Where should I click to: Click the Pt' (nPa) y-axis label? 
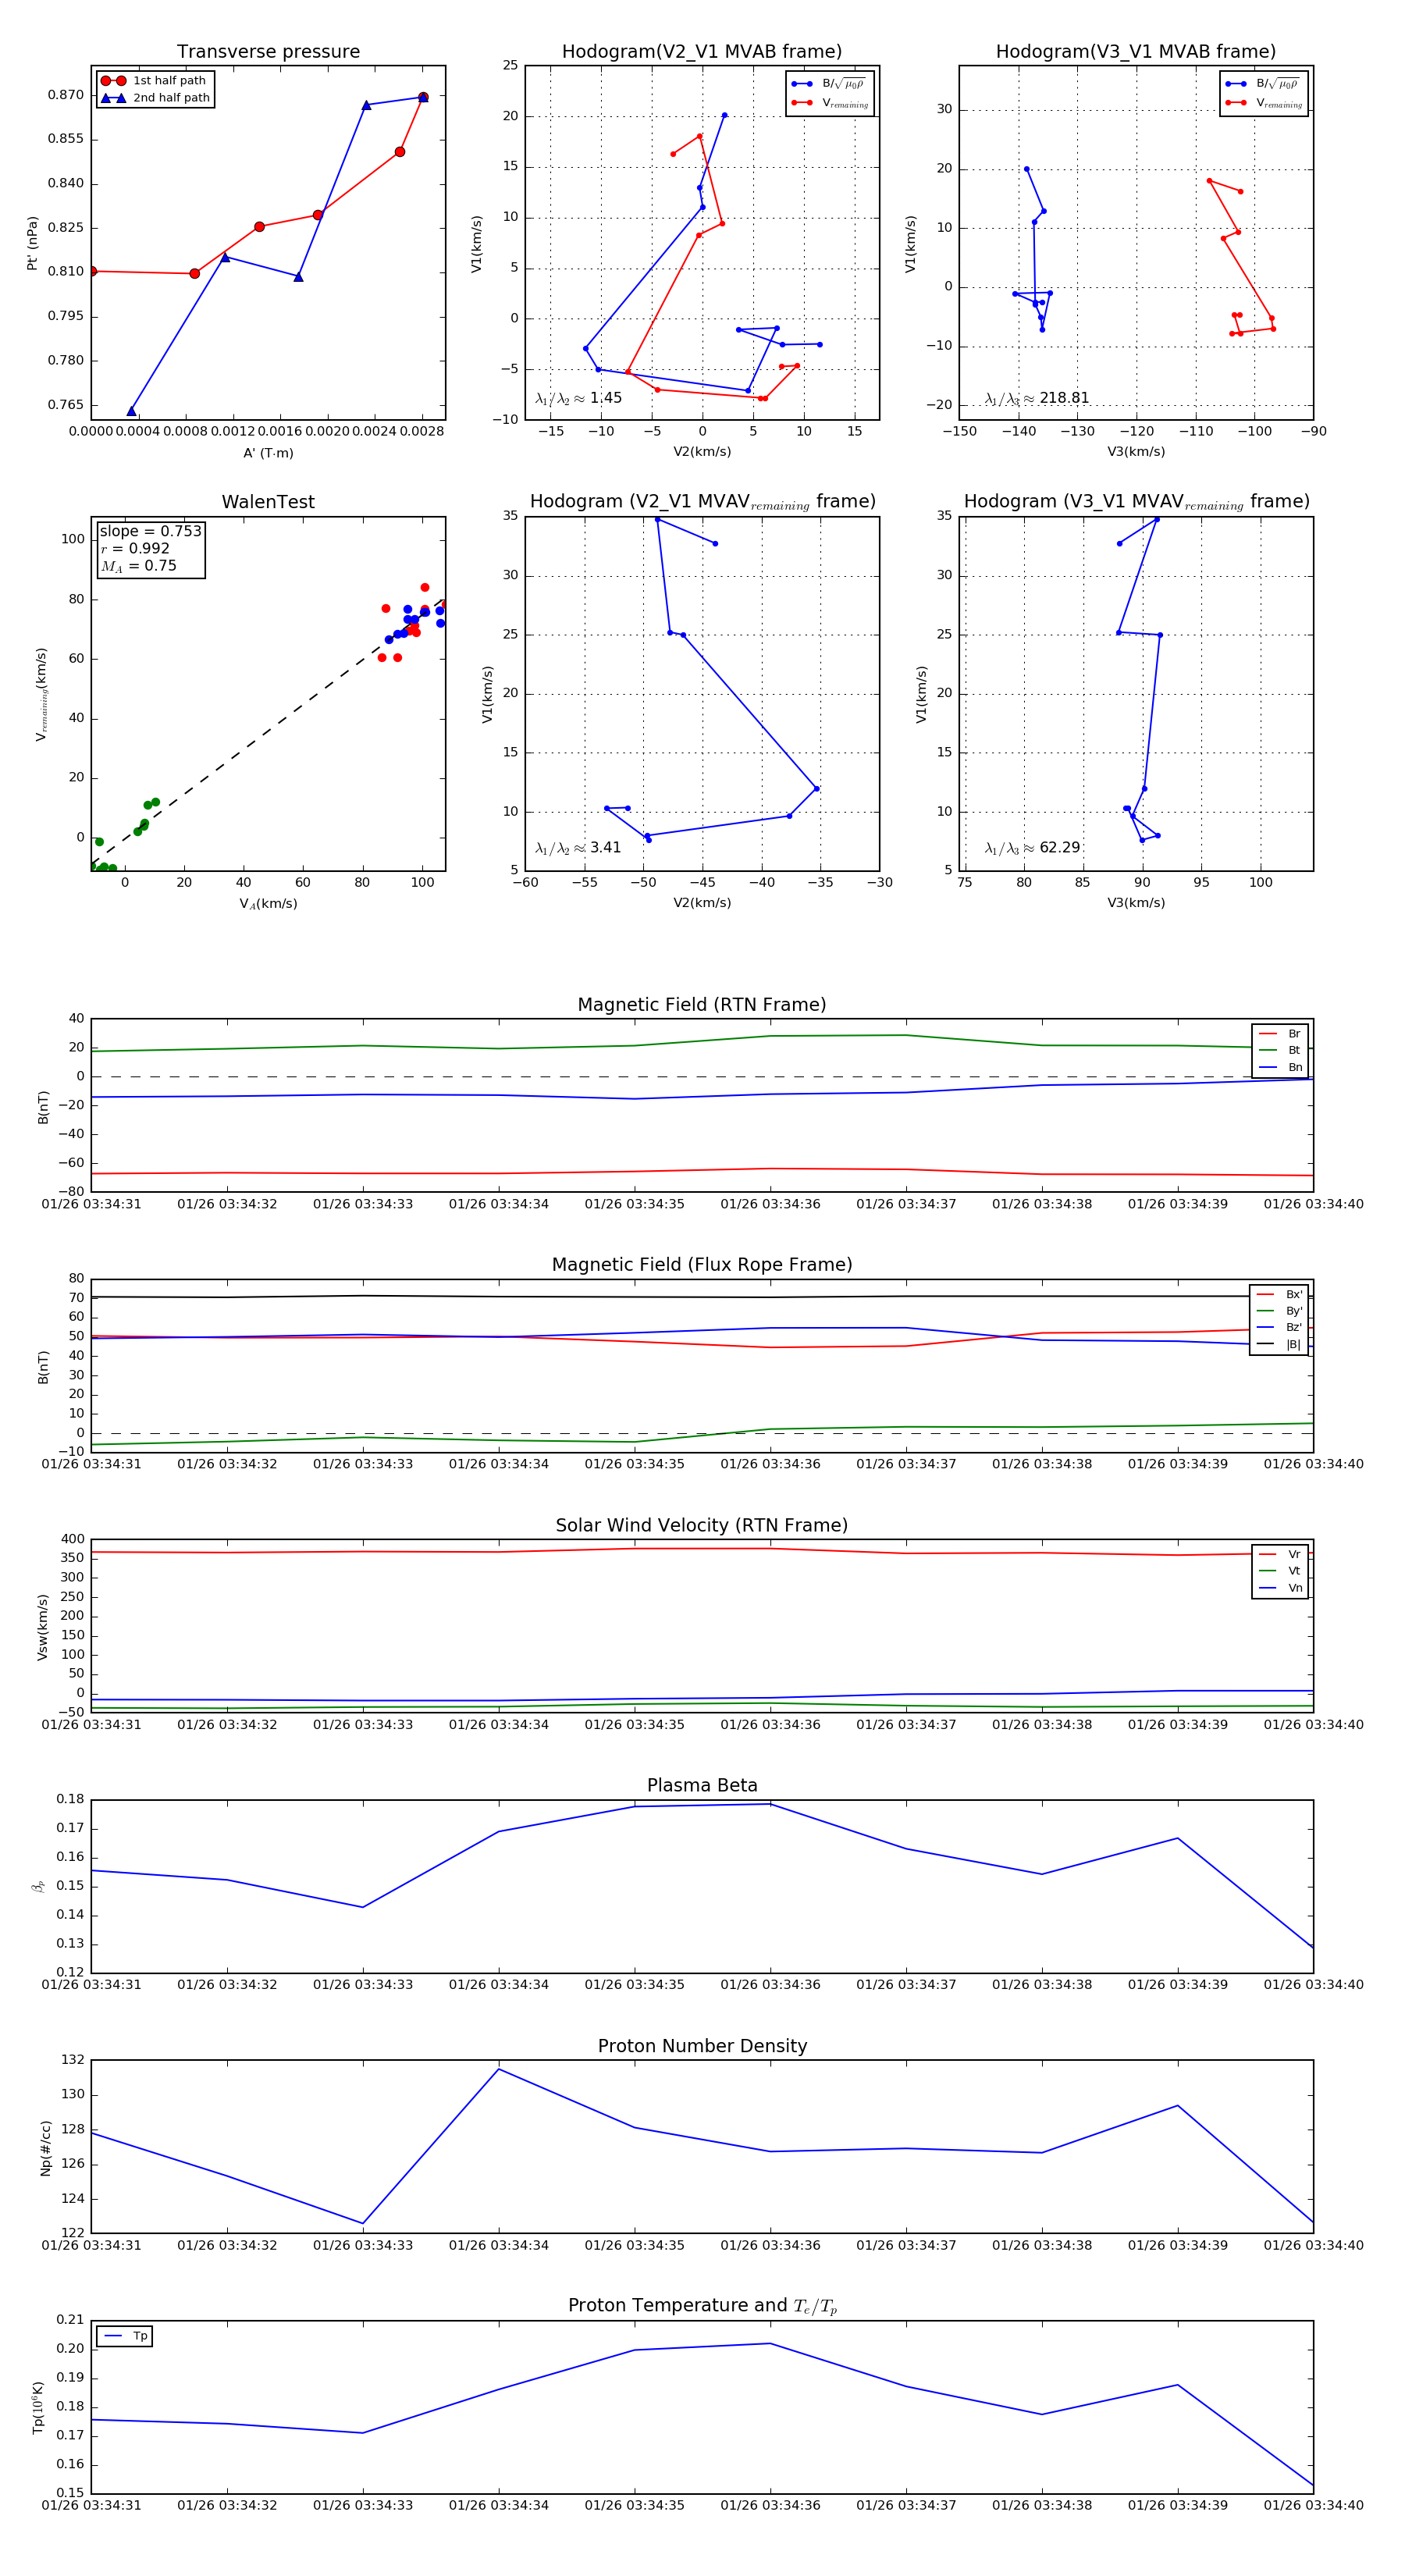(32, 243)
